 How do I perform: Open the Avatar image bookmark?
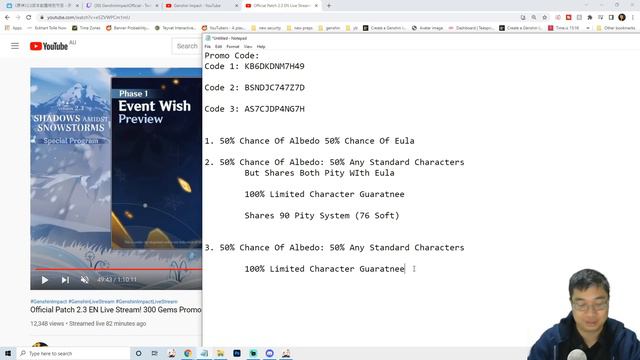[x=427, y=28]
